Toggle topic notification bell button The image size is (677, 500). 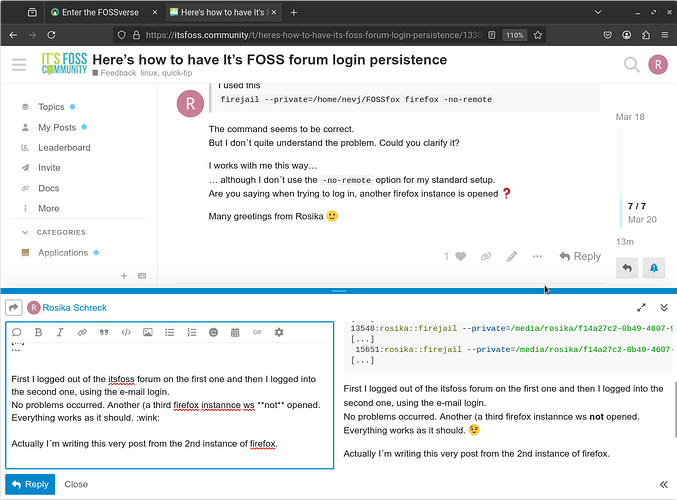pos(654,268)
